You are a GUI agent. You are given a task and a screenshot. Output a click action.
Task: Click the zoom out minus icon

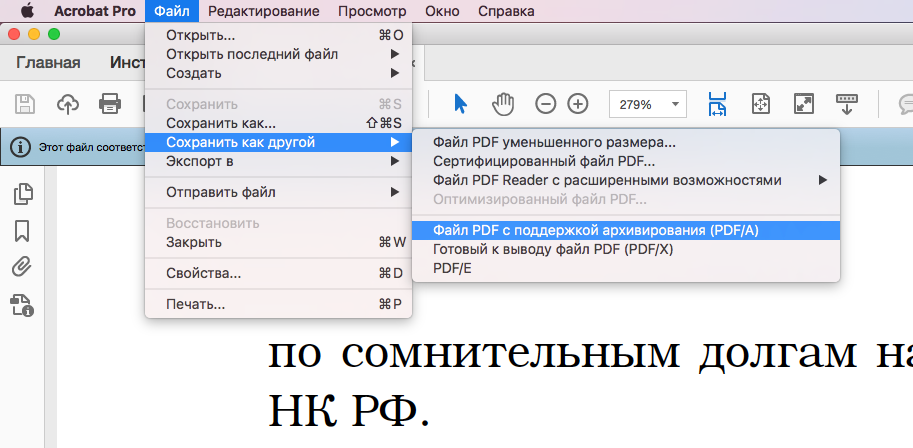546,104
